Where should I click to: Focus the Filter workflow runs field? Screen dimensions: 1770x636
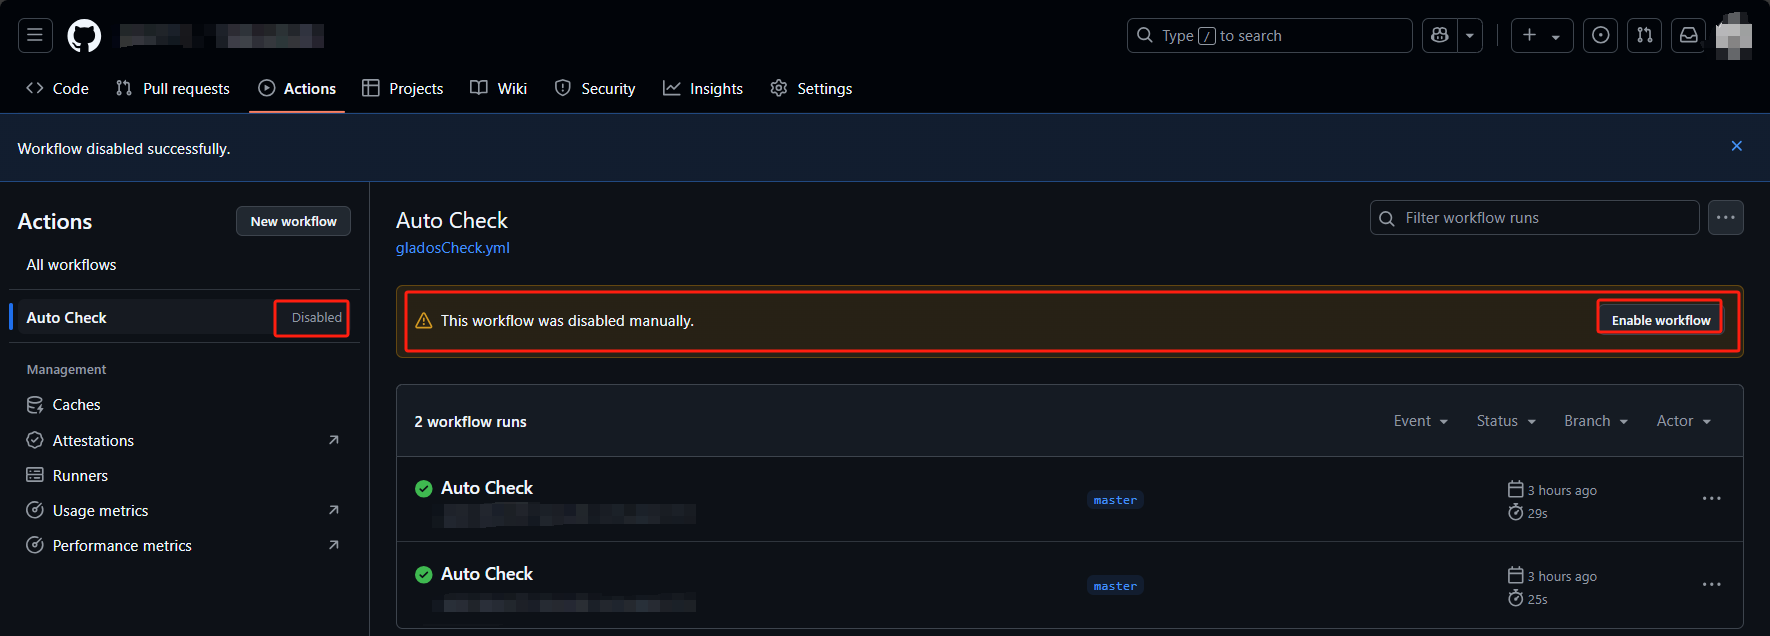[1546, 218]
